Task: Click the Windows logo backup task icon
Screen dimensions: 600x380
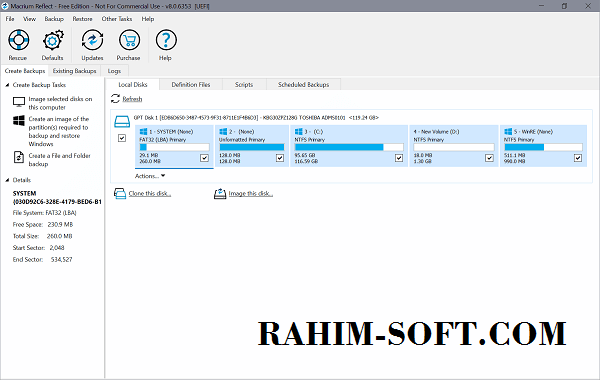Action: [19, 121]
